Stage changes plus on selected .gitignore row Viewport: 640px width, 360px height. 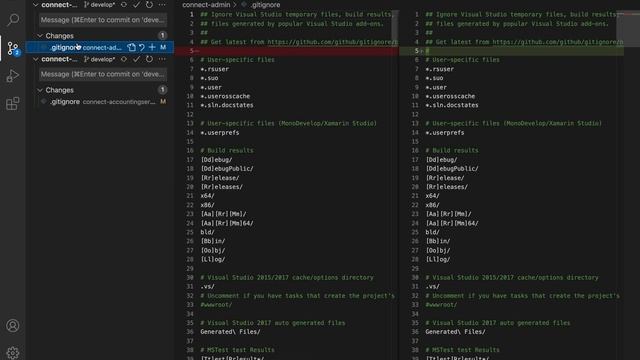(152, 47)
